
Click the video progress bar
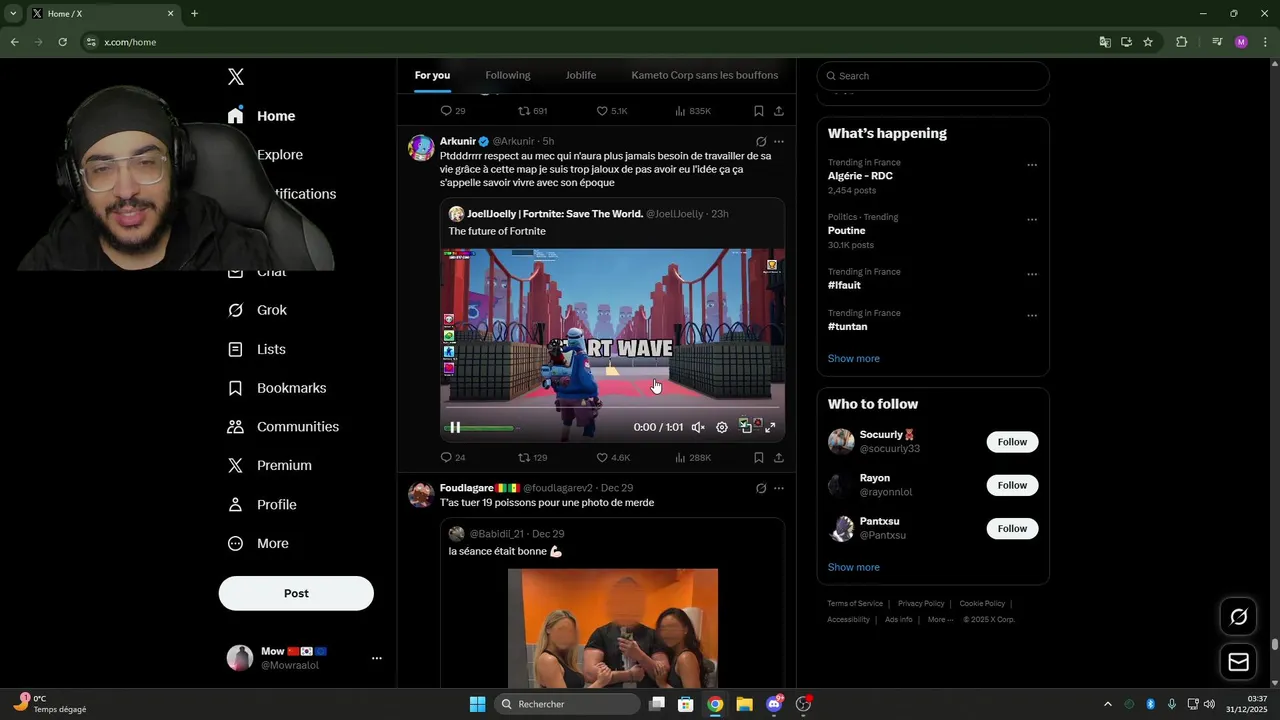click(612, 408)
